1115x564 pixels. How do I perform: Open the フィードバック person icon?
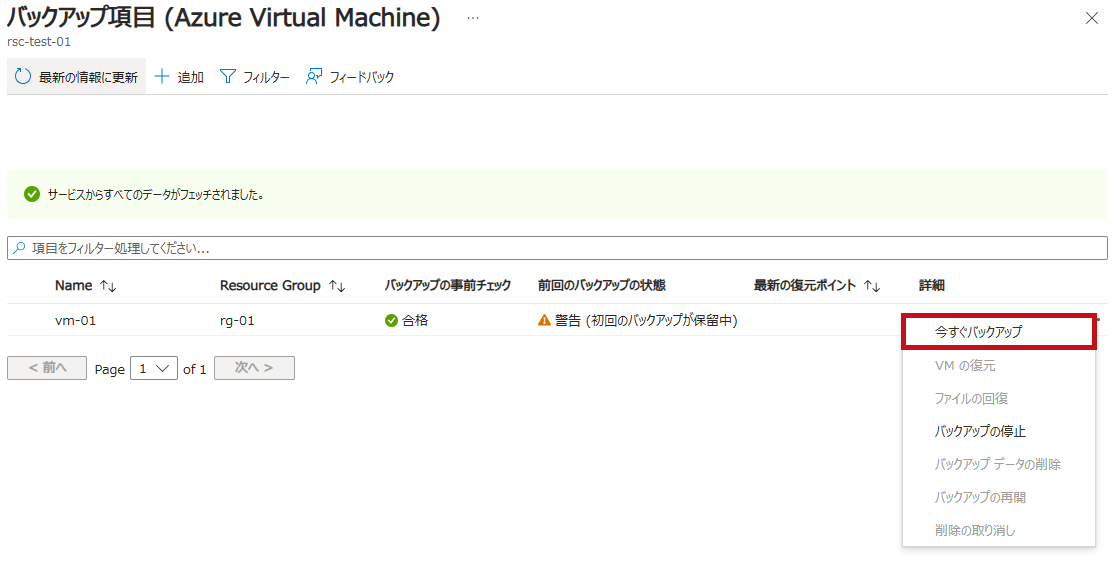[314, 76]
